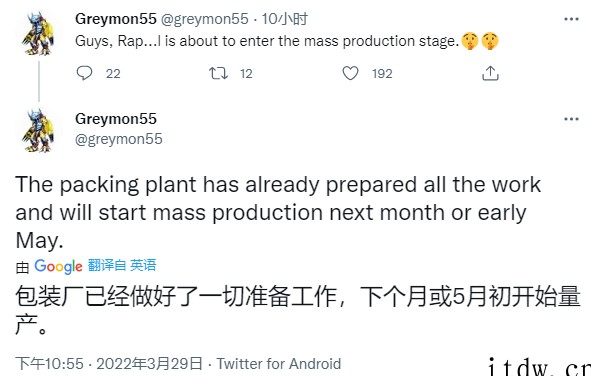Click the 下午10:55 · 2022年3月29日 timestamp
The image size is (591, 376).
(x=109, y=364)
